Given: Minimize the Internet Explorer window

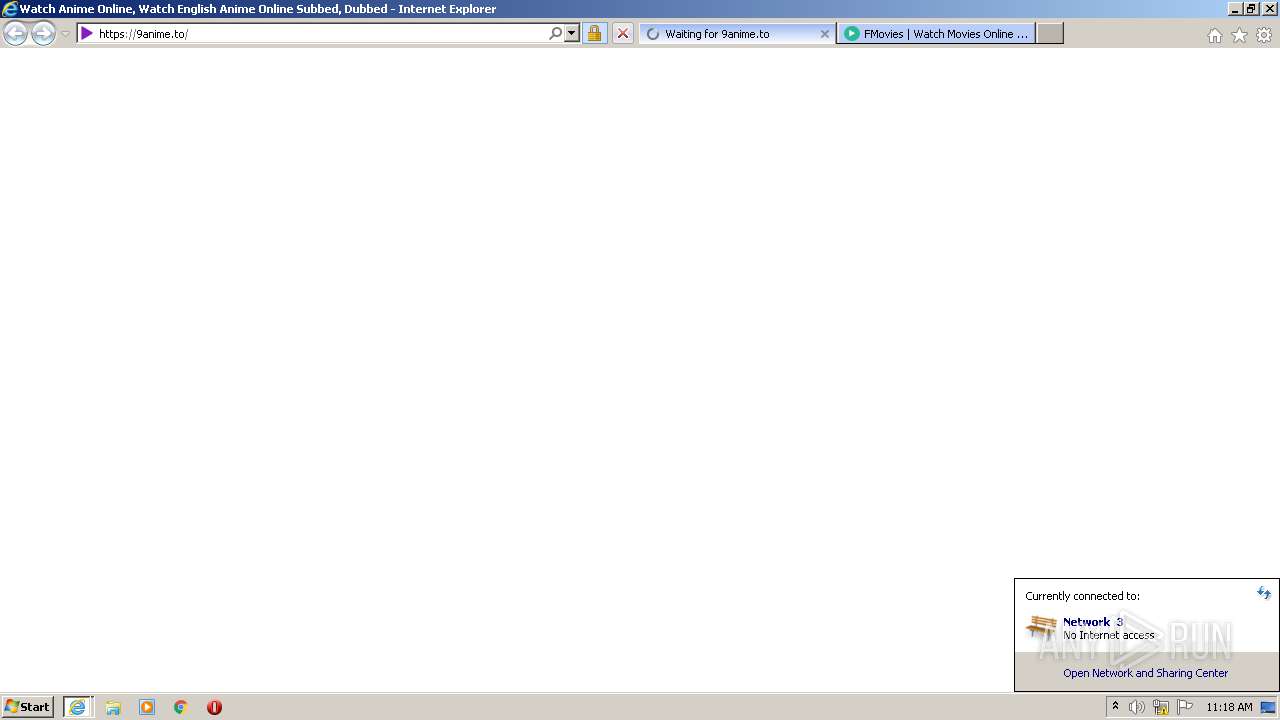Looking at the screenshot, I should [1235, 9].
